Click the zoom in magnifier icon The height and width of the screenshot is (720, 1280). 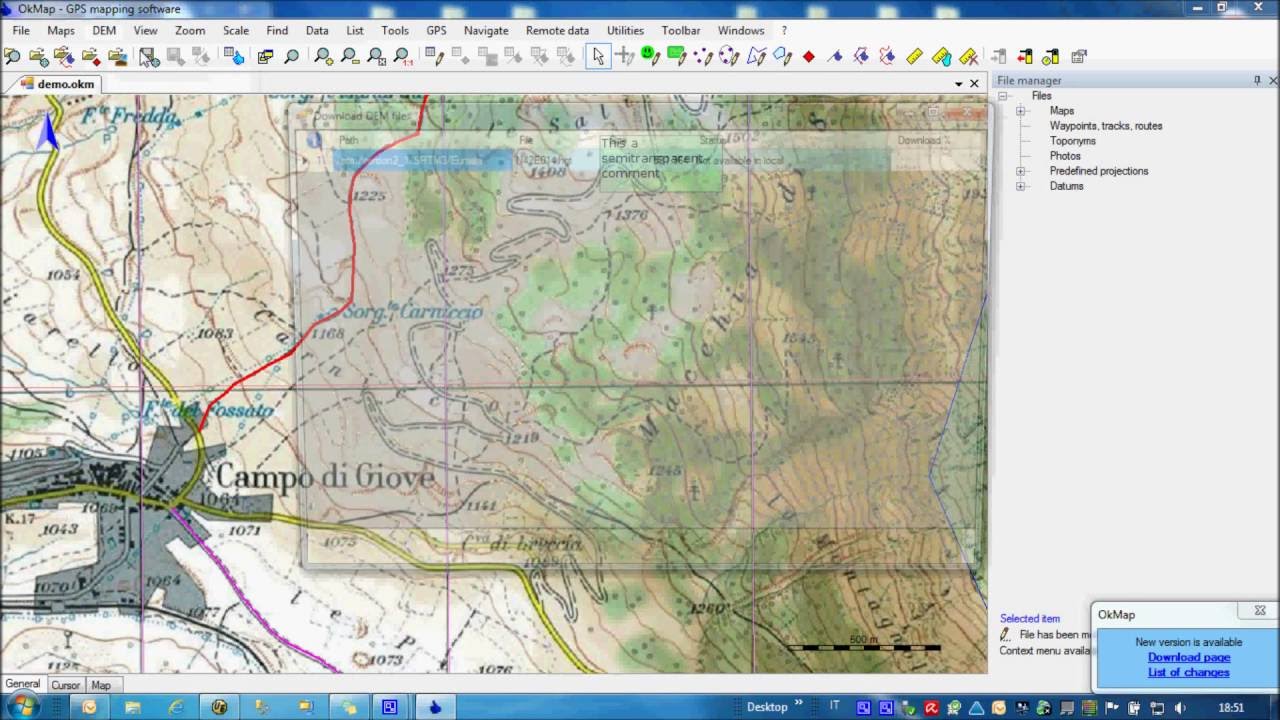(323, 56)
